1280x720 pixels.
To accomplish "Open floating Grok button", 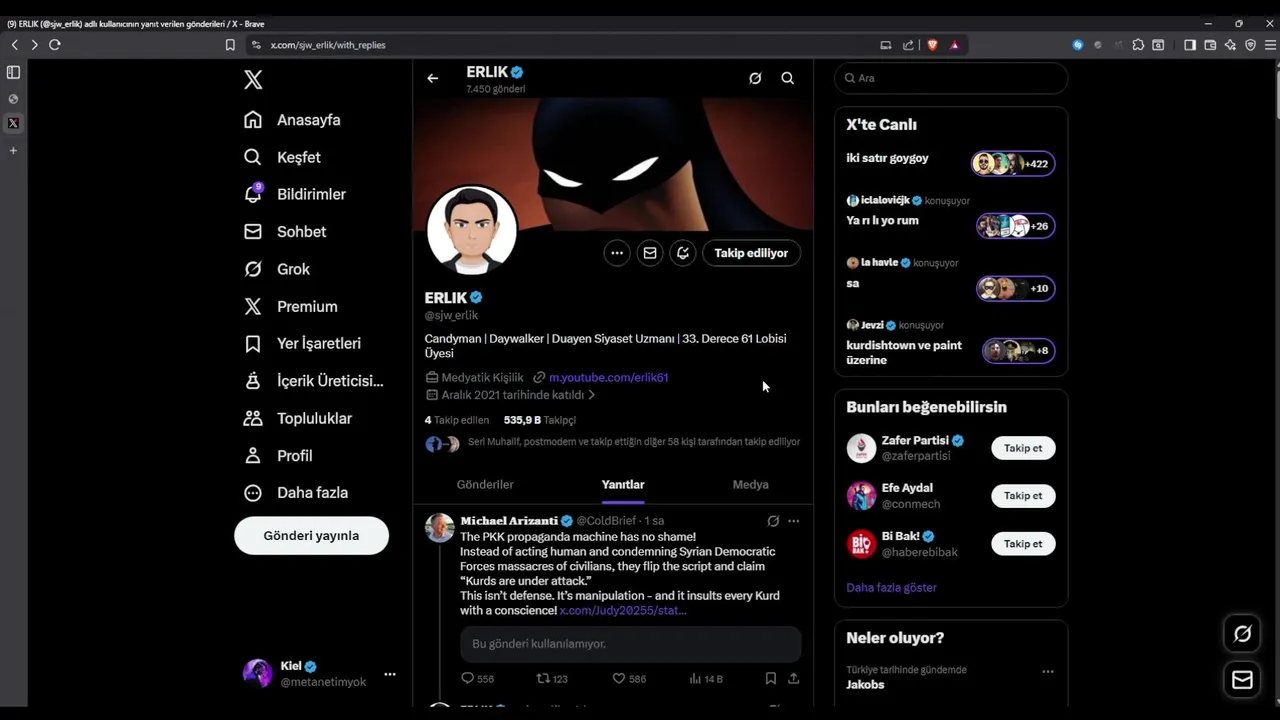I will pos(1243,633).
